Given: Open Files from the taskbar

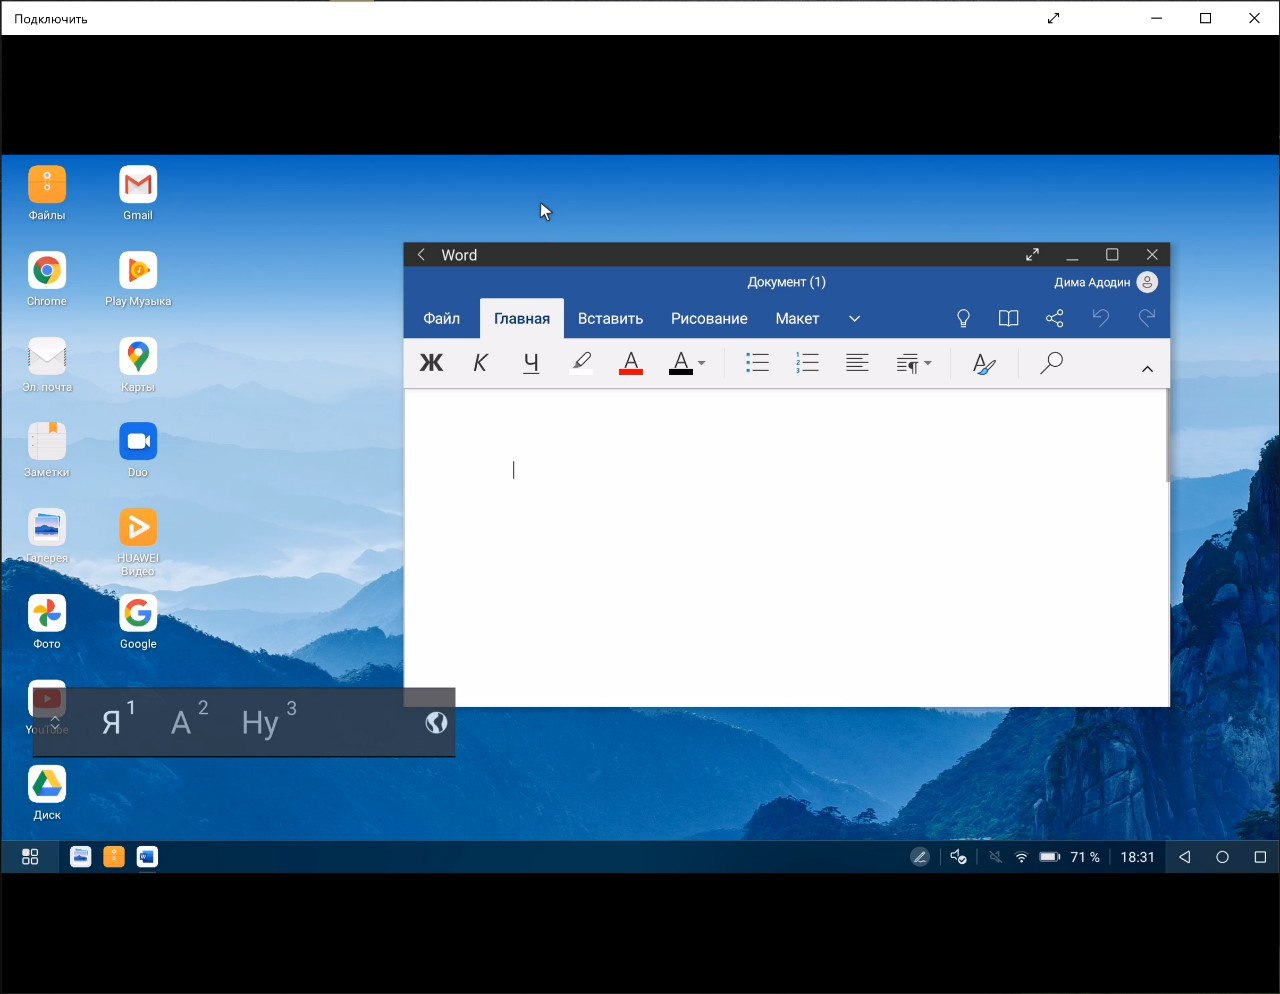Looking at the screenshot, I should pos(114,857).
